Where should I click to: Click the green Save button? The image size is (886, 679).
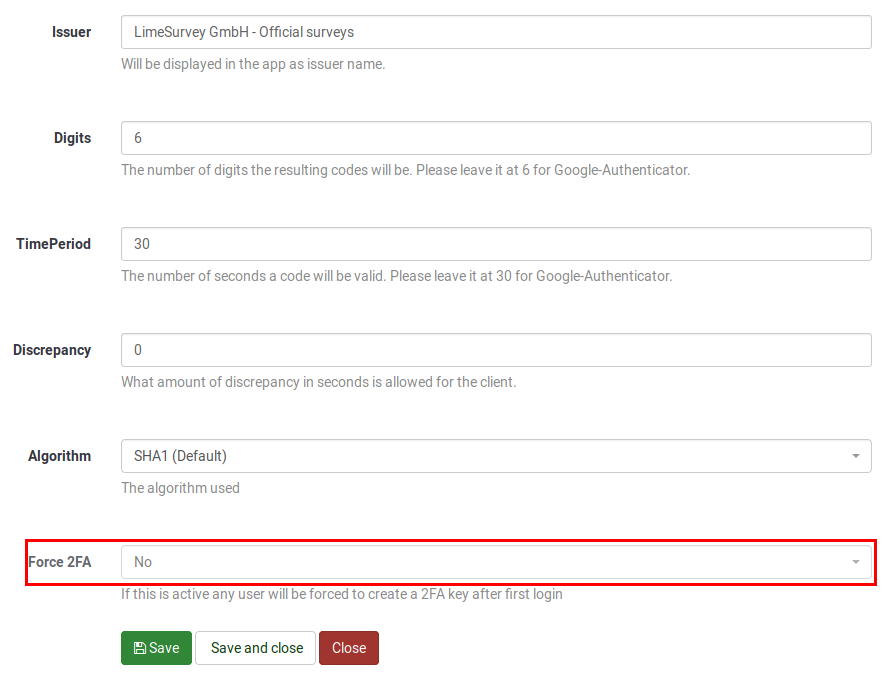pyautogui.click(x=157, y=648)
